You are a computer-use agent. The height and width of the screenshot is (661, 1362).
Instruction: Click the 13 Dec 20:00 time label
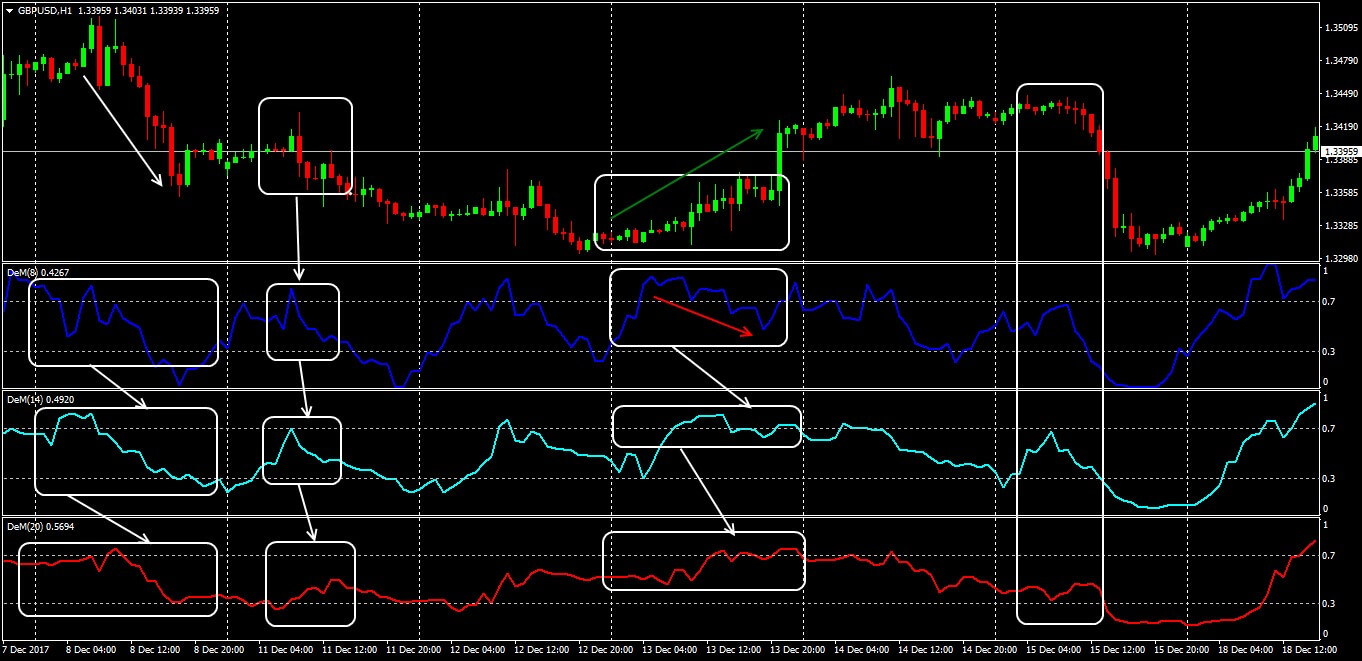(798, 650)
